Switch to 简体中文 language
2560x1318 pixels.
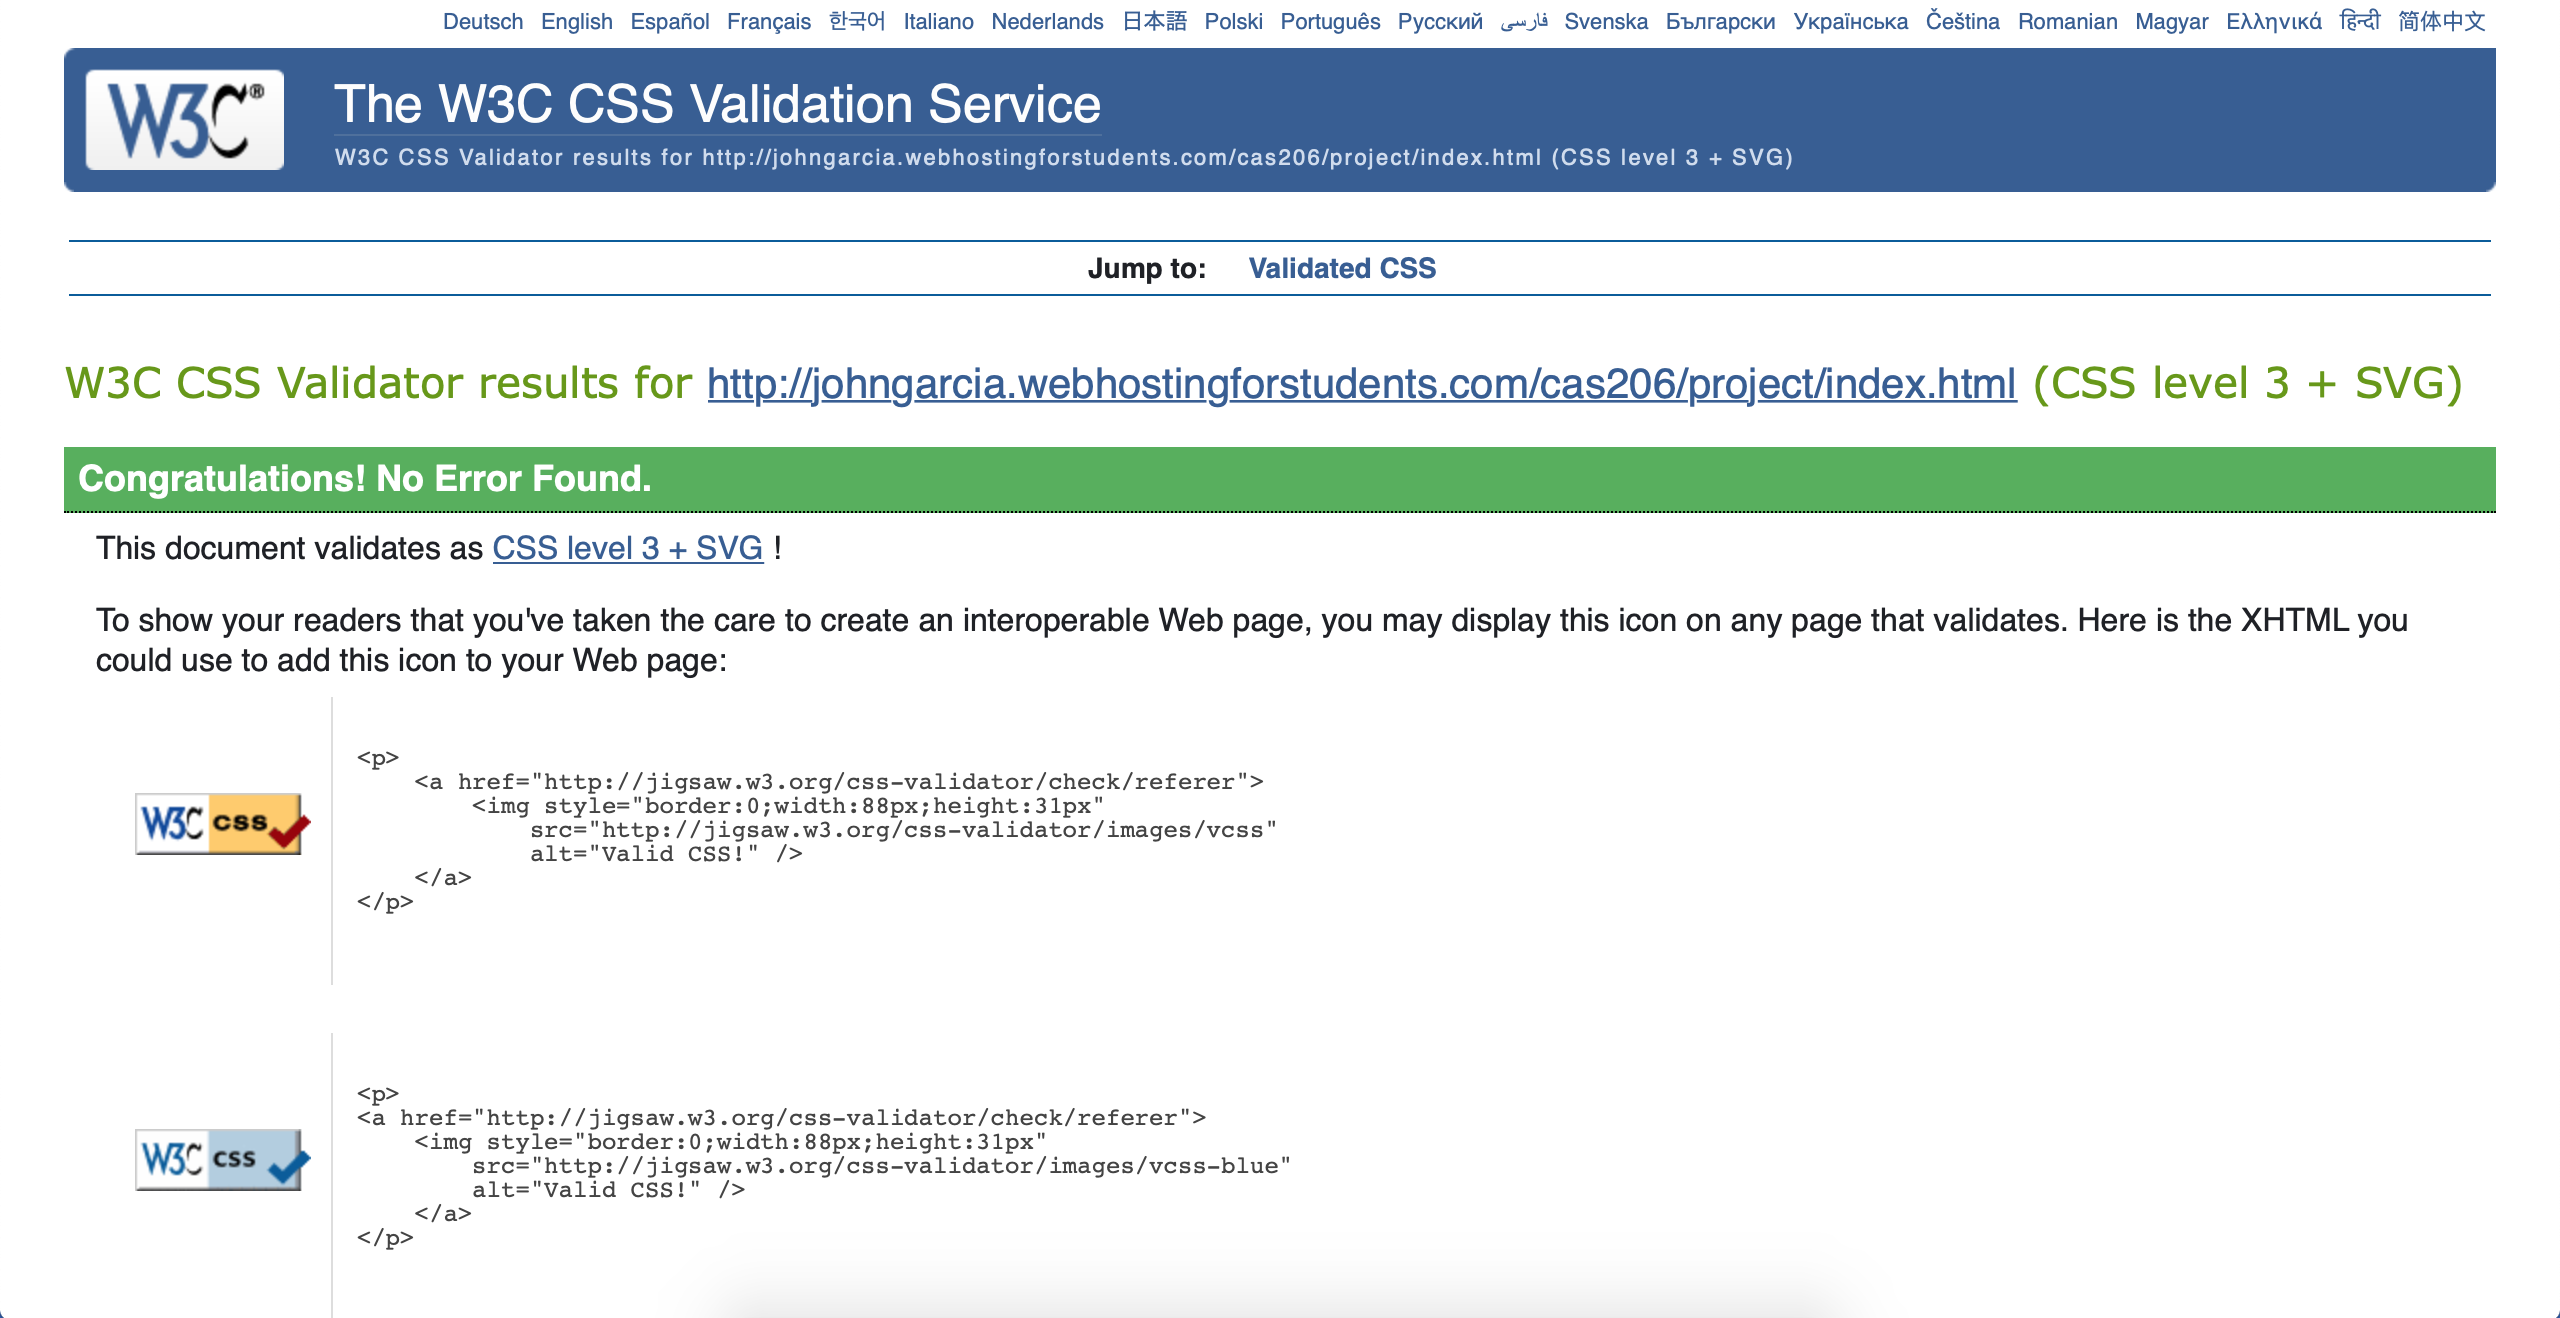coord(2440,21)
